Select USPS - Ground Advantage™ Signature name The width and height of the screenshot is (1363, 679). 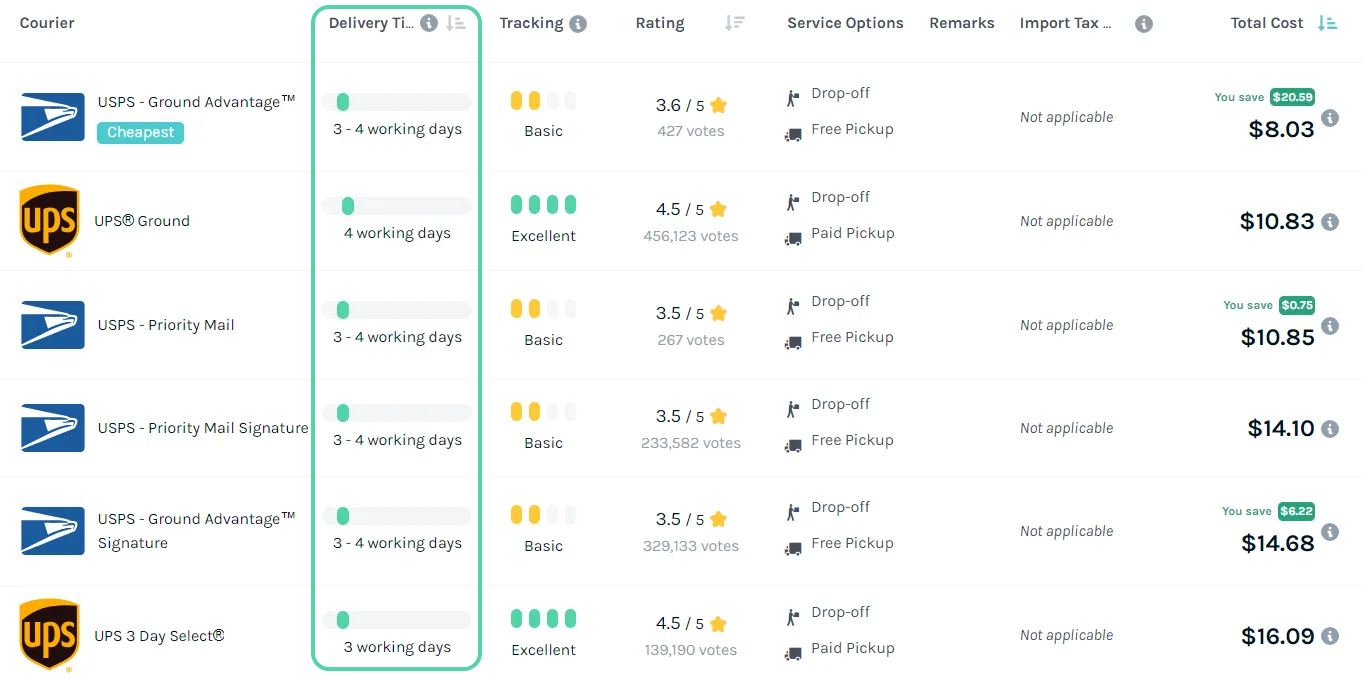pyautogui.click(x=197, y=531)
